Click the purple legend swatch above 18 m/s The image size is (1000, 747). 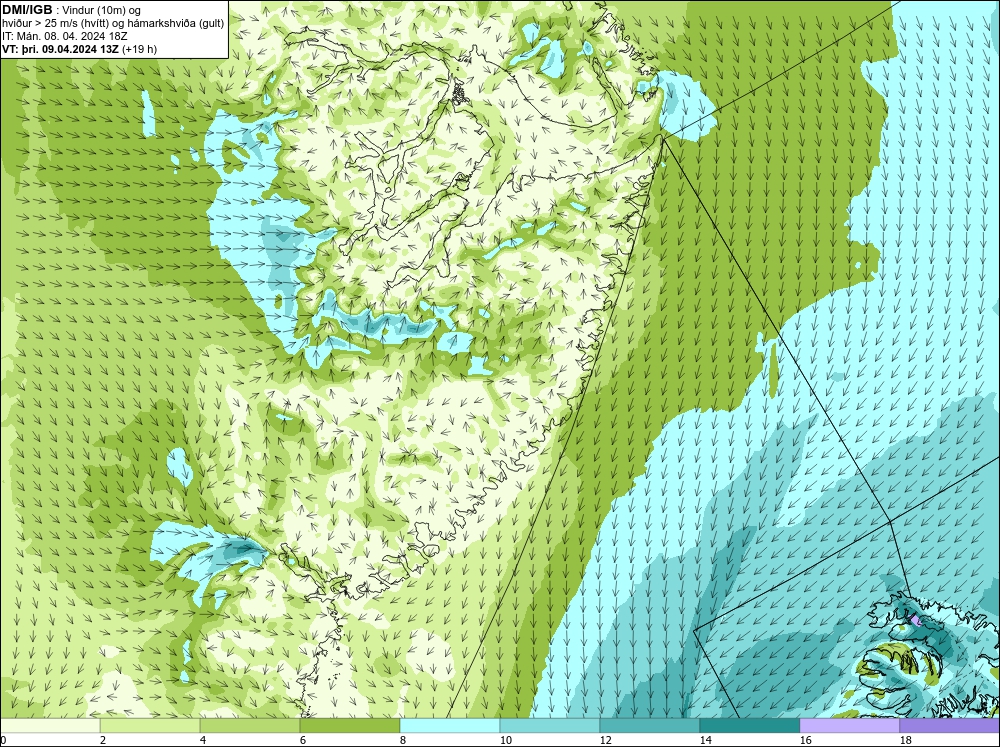(950, 726)
